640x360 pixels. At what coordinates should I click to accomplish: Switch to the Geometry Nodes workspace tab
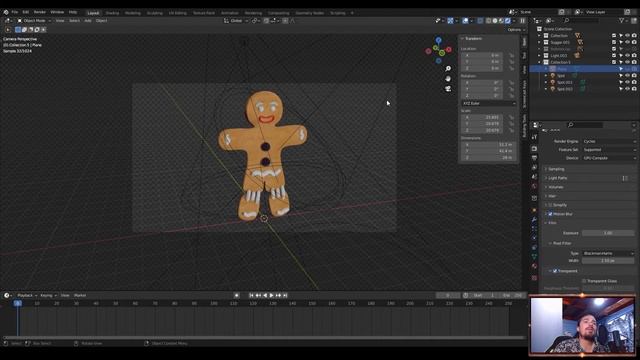[x=309, y=13]
